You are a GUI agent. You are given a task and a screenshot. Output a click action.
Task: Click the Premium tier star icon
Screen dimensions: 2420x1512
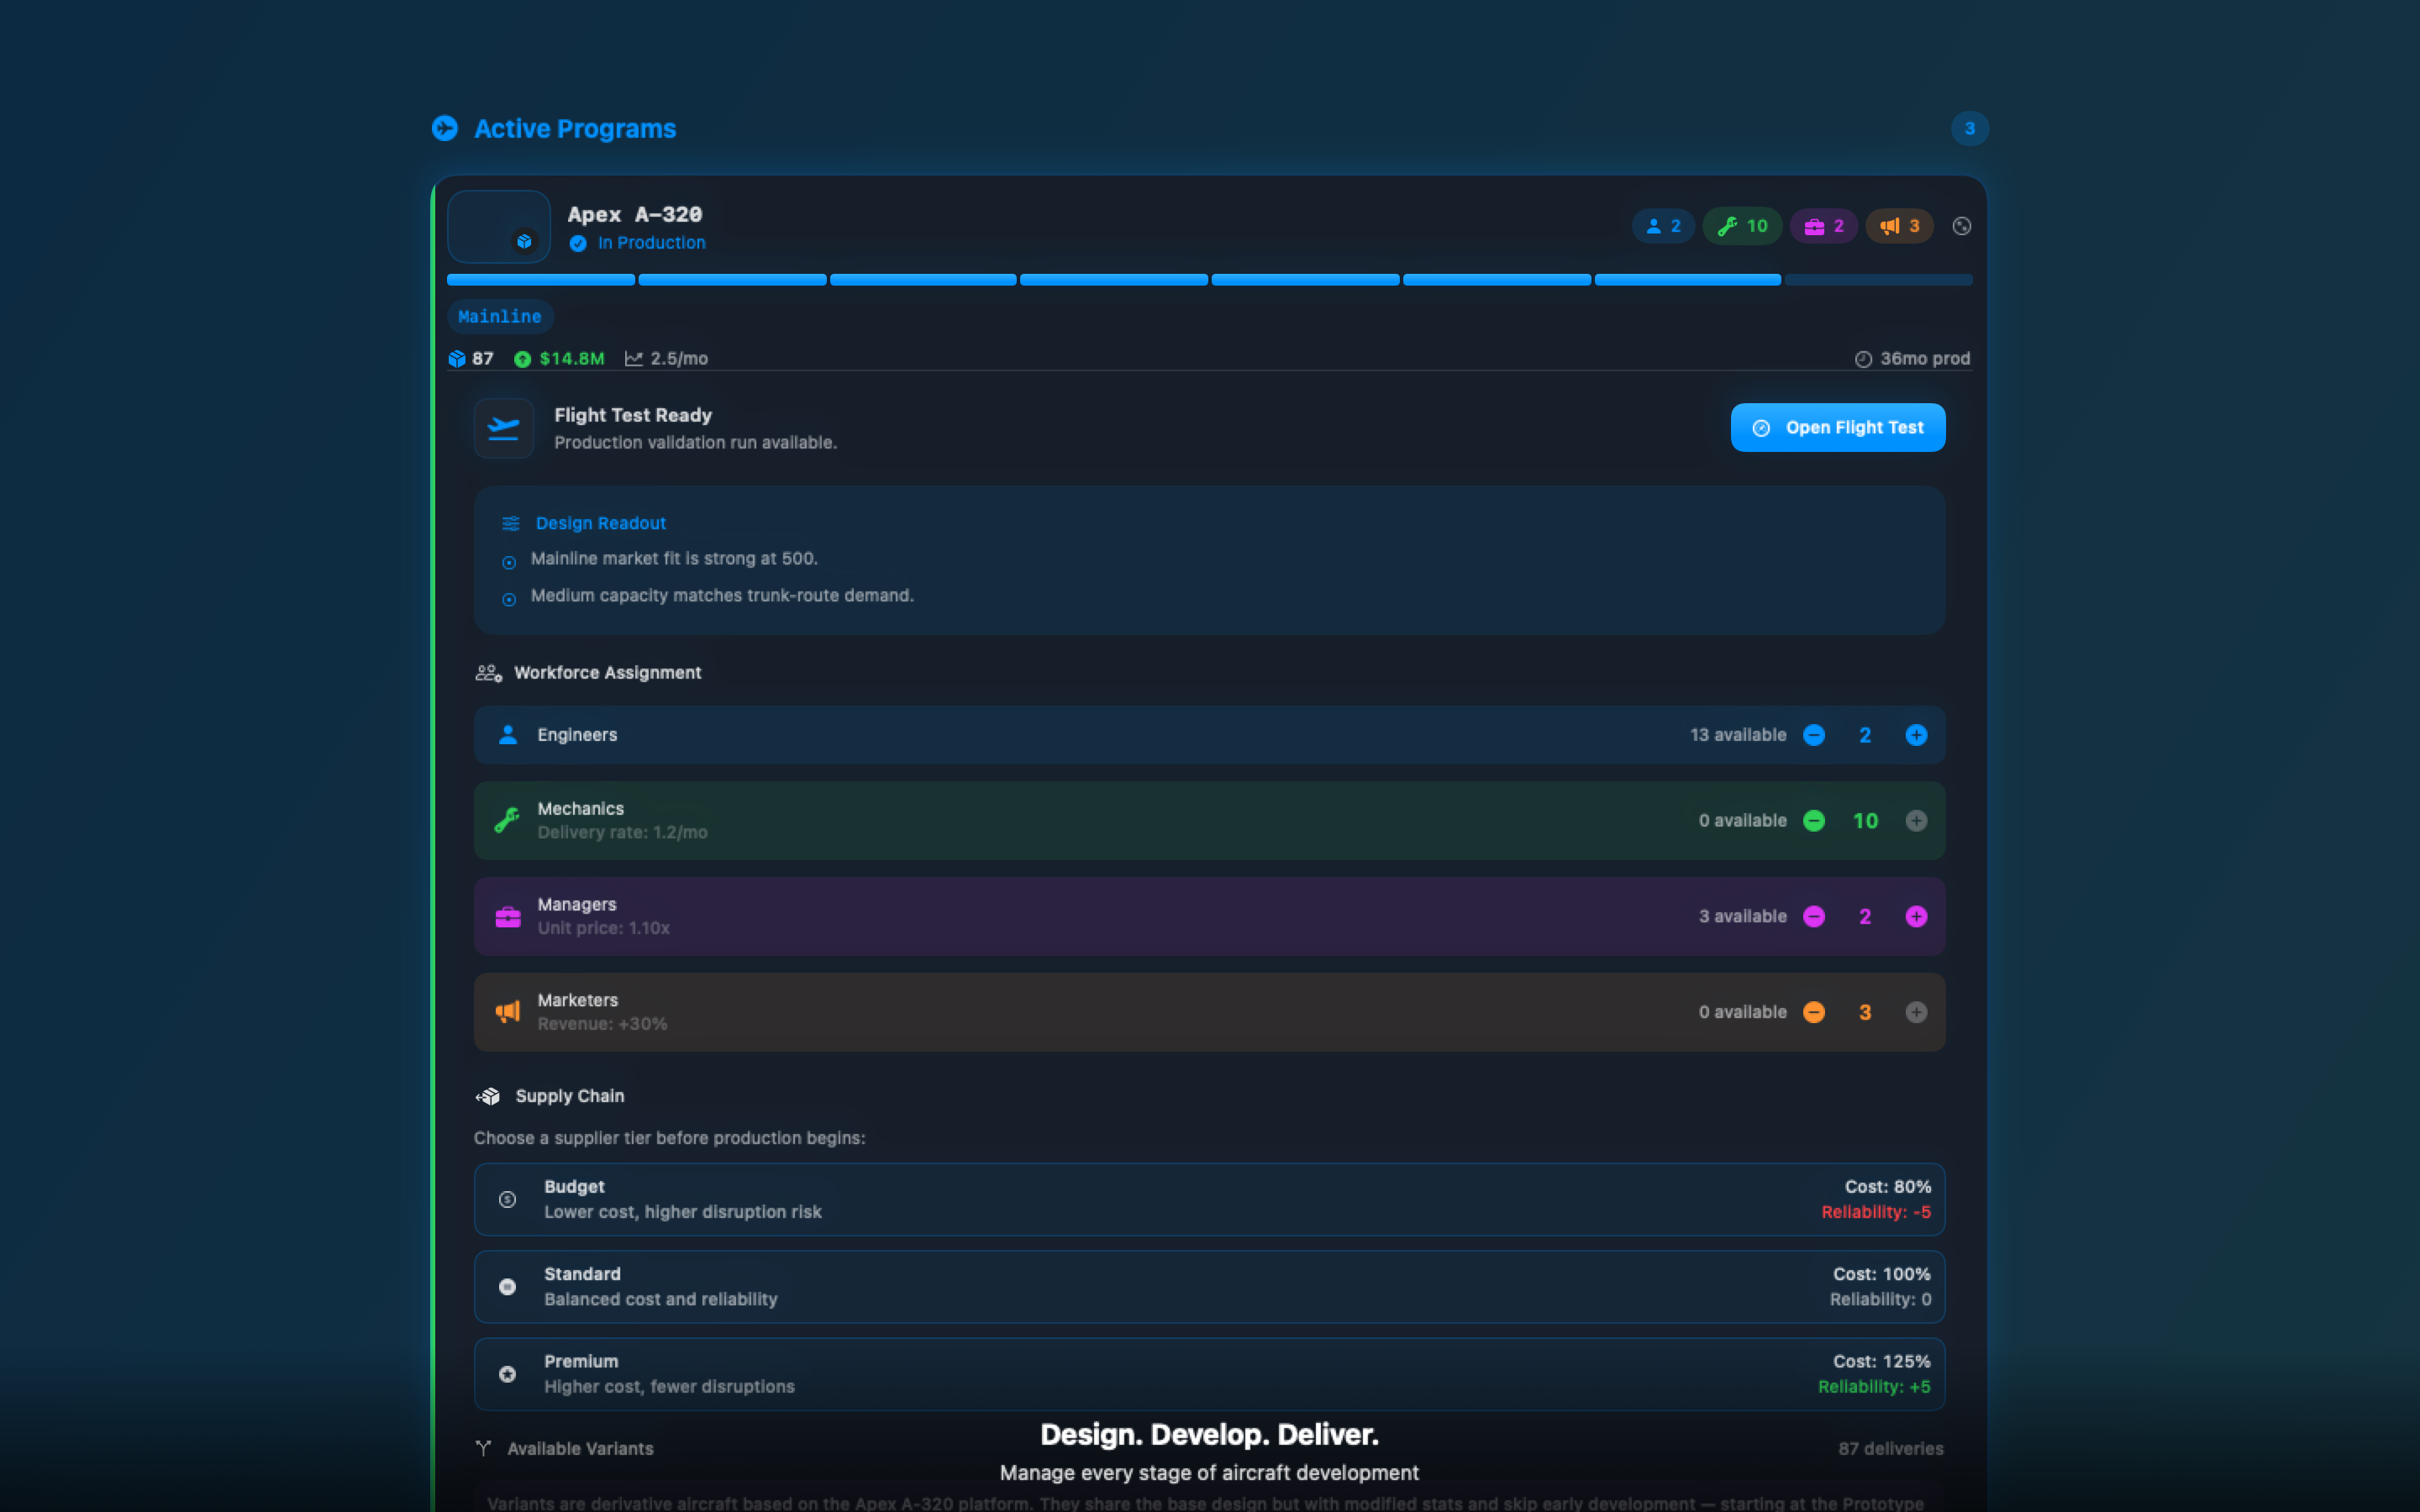pyautogui.click(x=508, y=1375)
